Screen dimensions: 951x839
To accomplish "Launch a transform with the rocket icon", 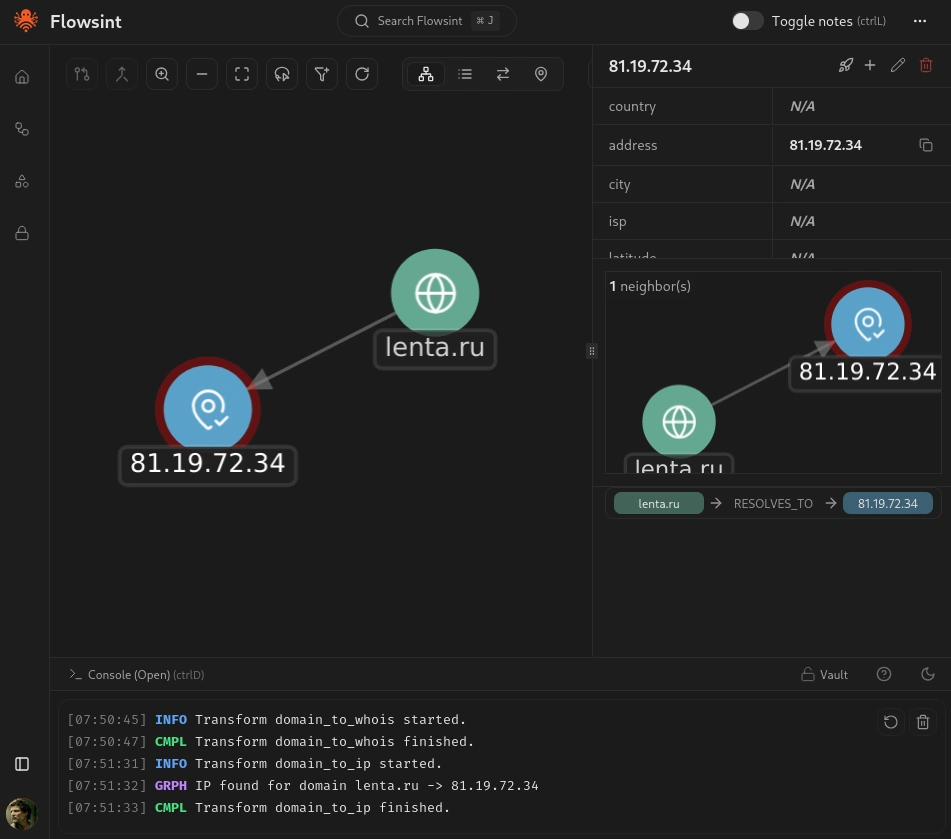I will point(846,66).
